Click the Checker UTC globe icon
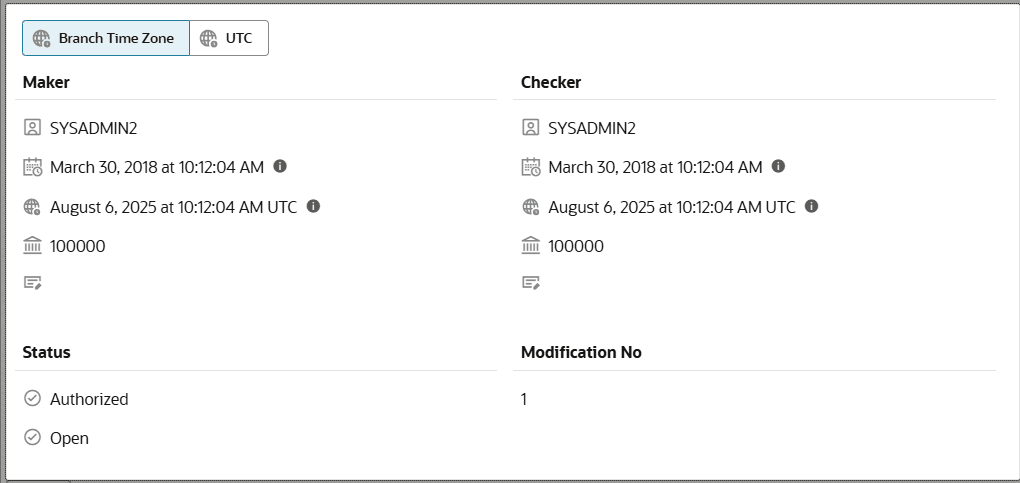Image resolution: width=1020 pixels, height=483 pixels. [531, 207]
